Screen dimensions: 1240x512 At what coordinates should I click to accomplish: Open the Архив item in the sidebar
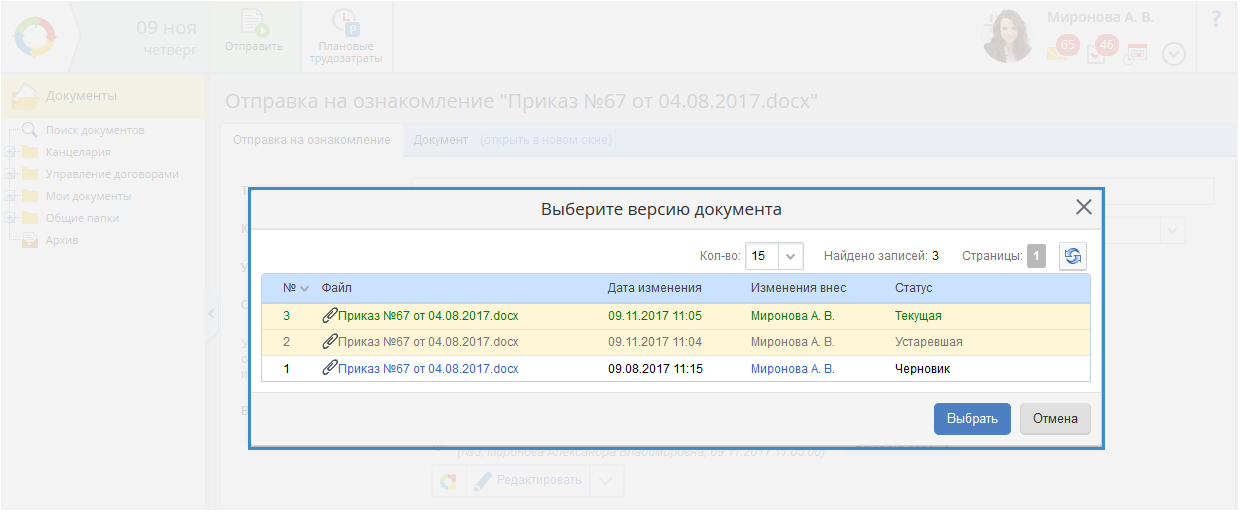[x=62, y=240]
